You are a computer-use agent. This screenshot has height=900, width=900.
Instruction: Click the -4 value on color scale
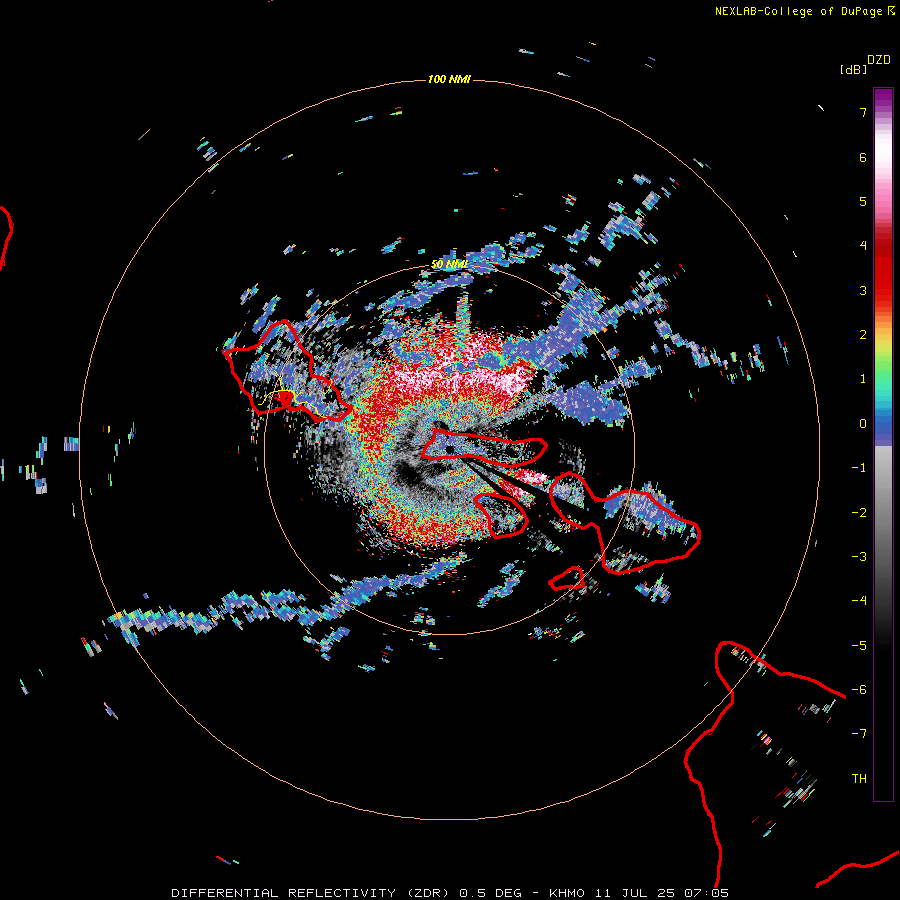pyautogui.click(x=859, y=601)
